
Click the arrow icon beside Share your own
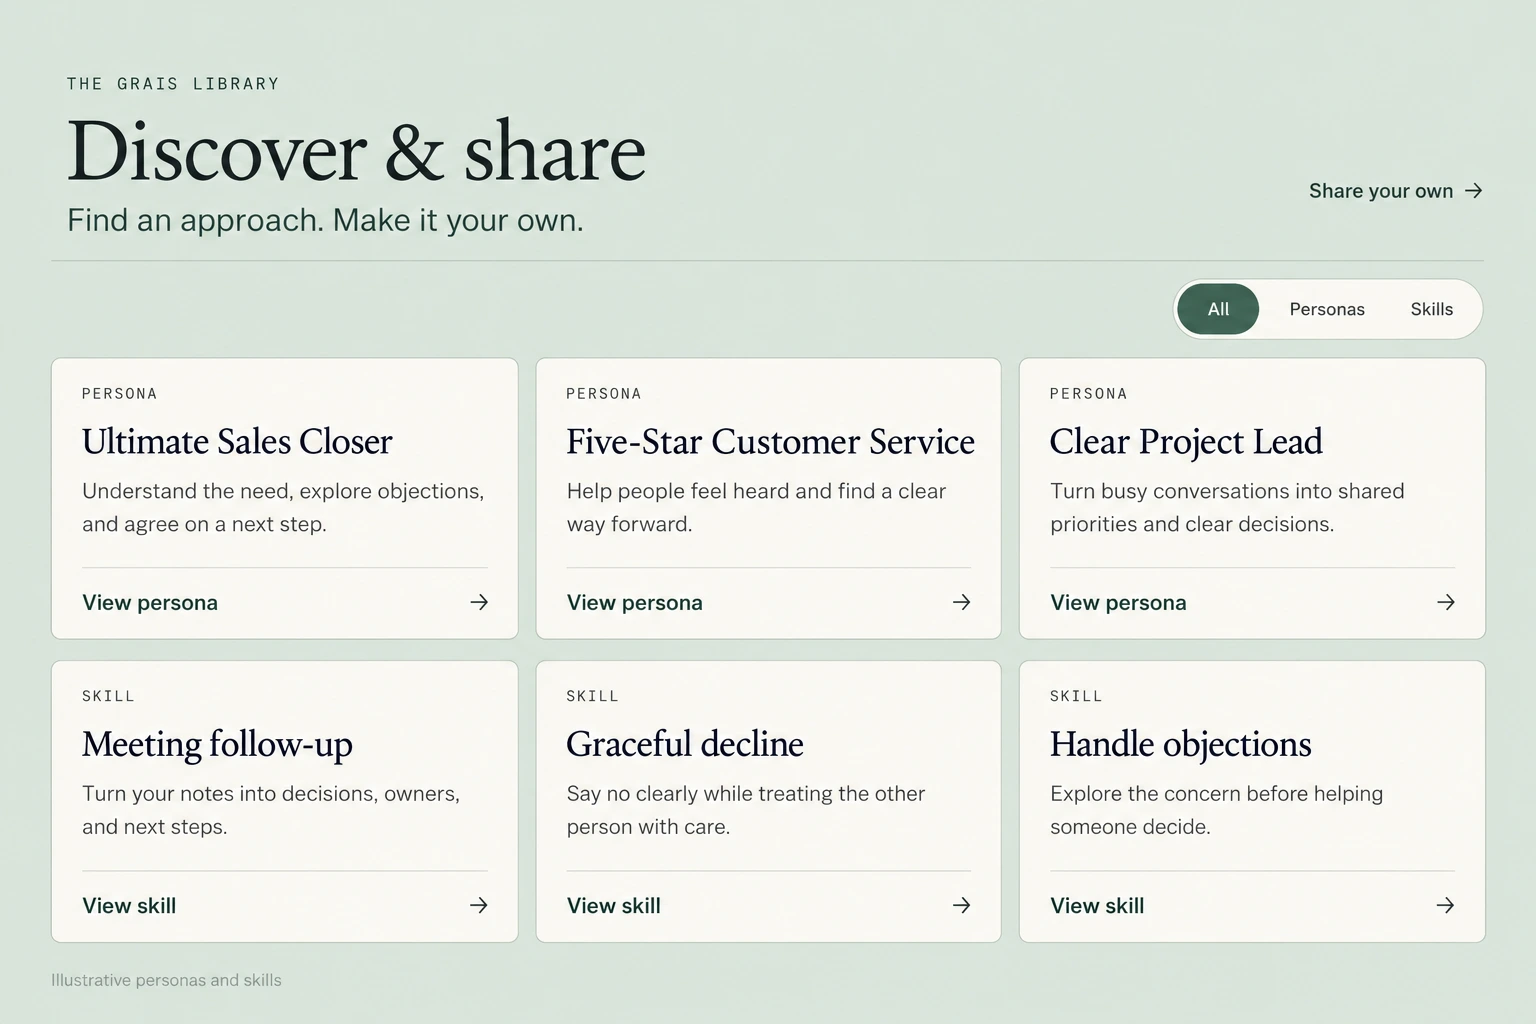click(1473, 191)
